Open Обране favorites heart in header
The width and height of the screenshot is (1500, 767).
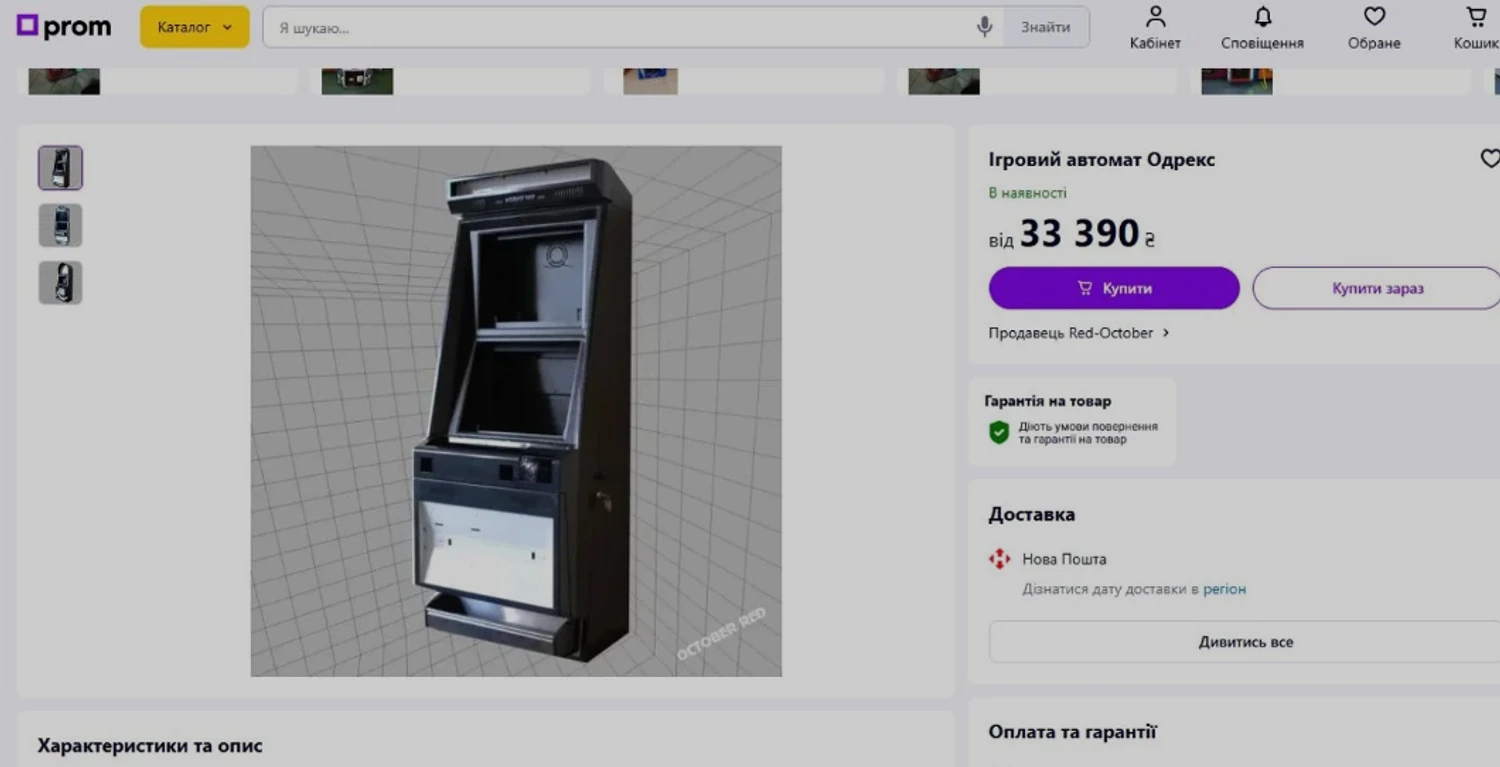(1374, 28)
